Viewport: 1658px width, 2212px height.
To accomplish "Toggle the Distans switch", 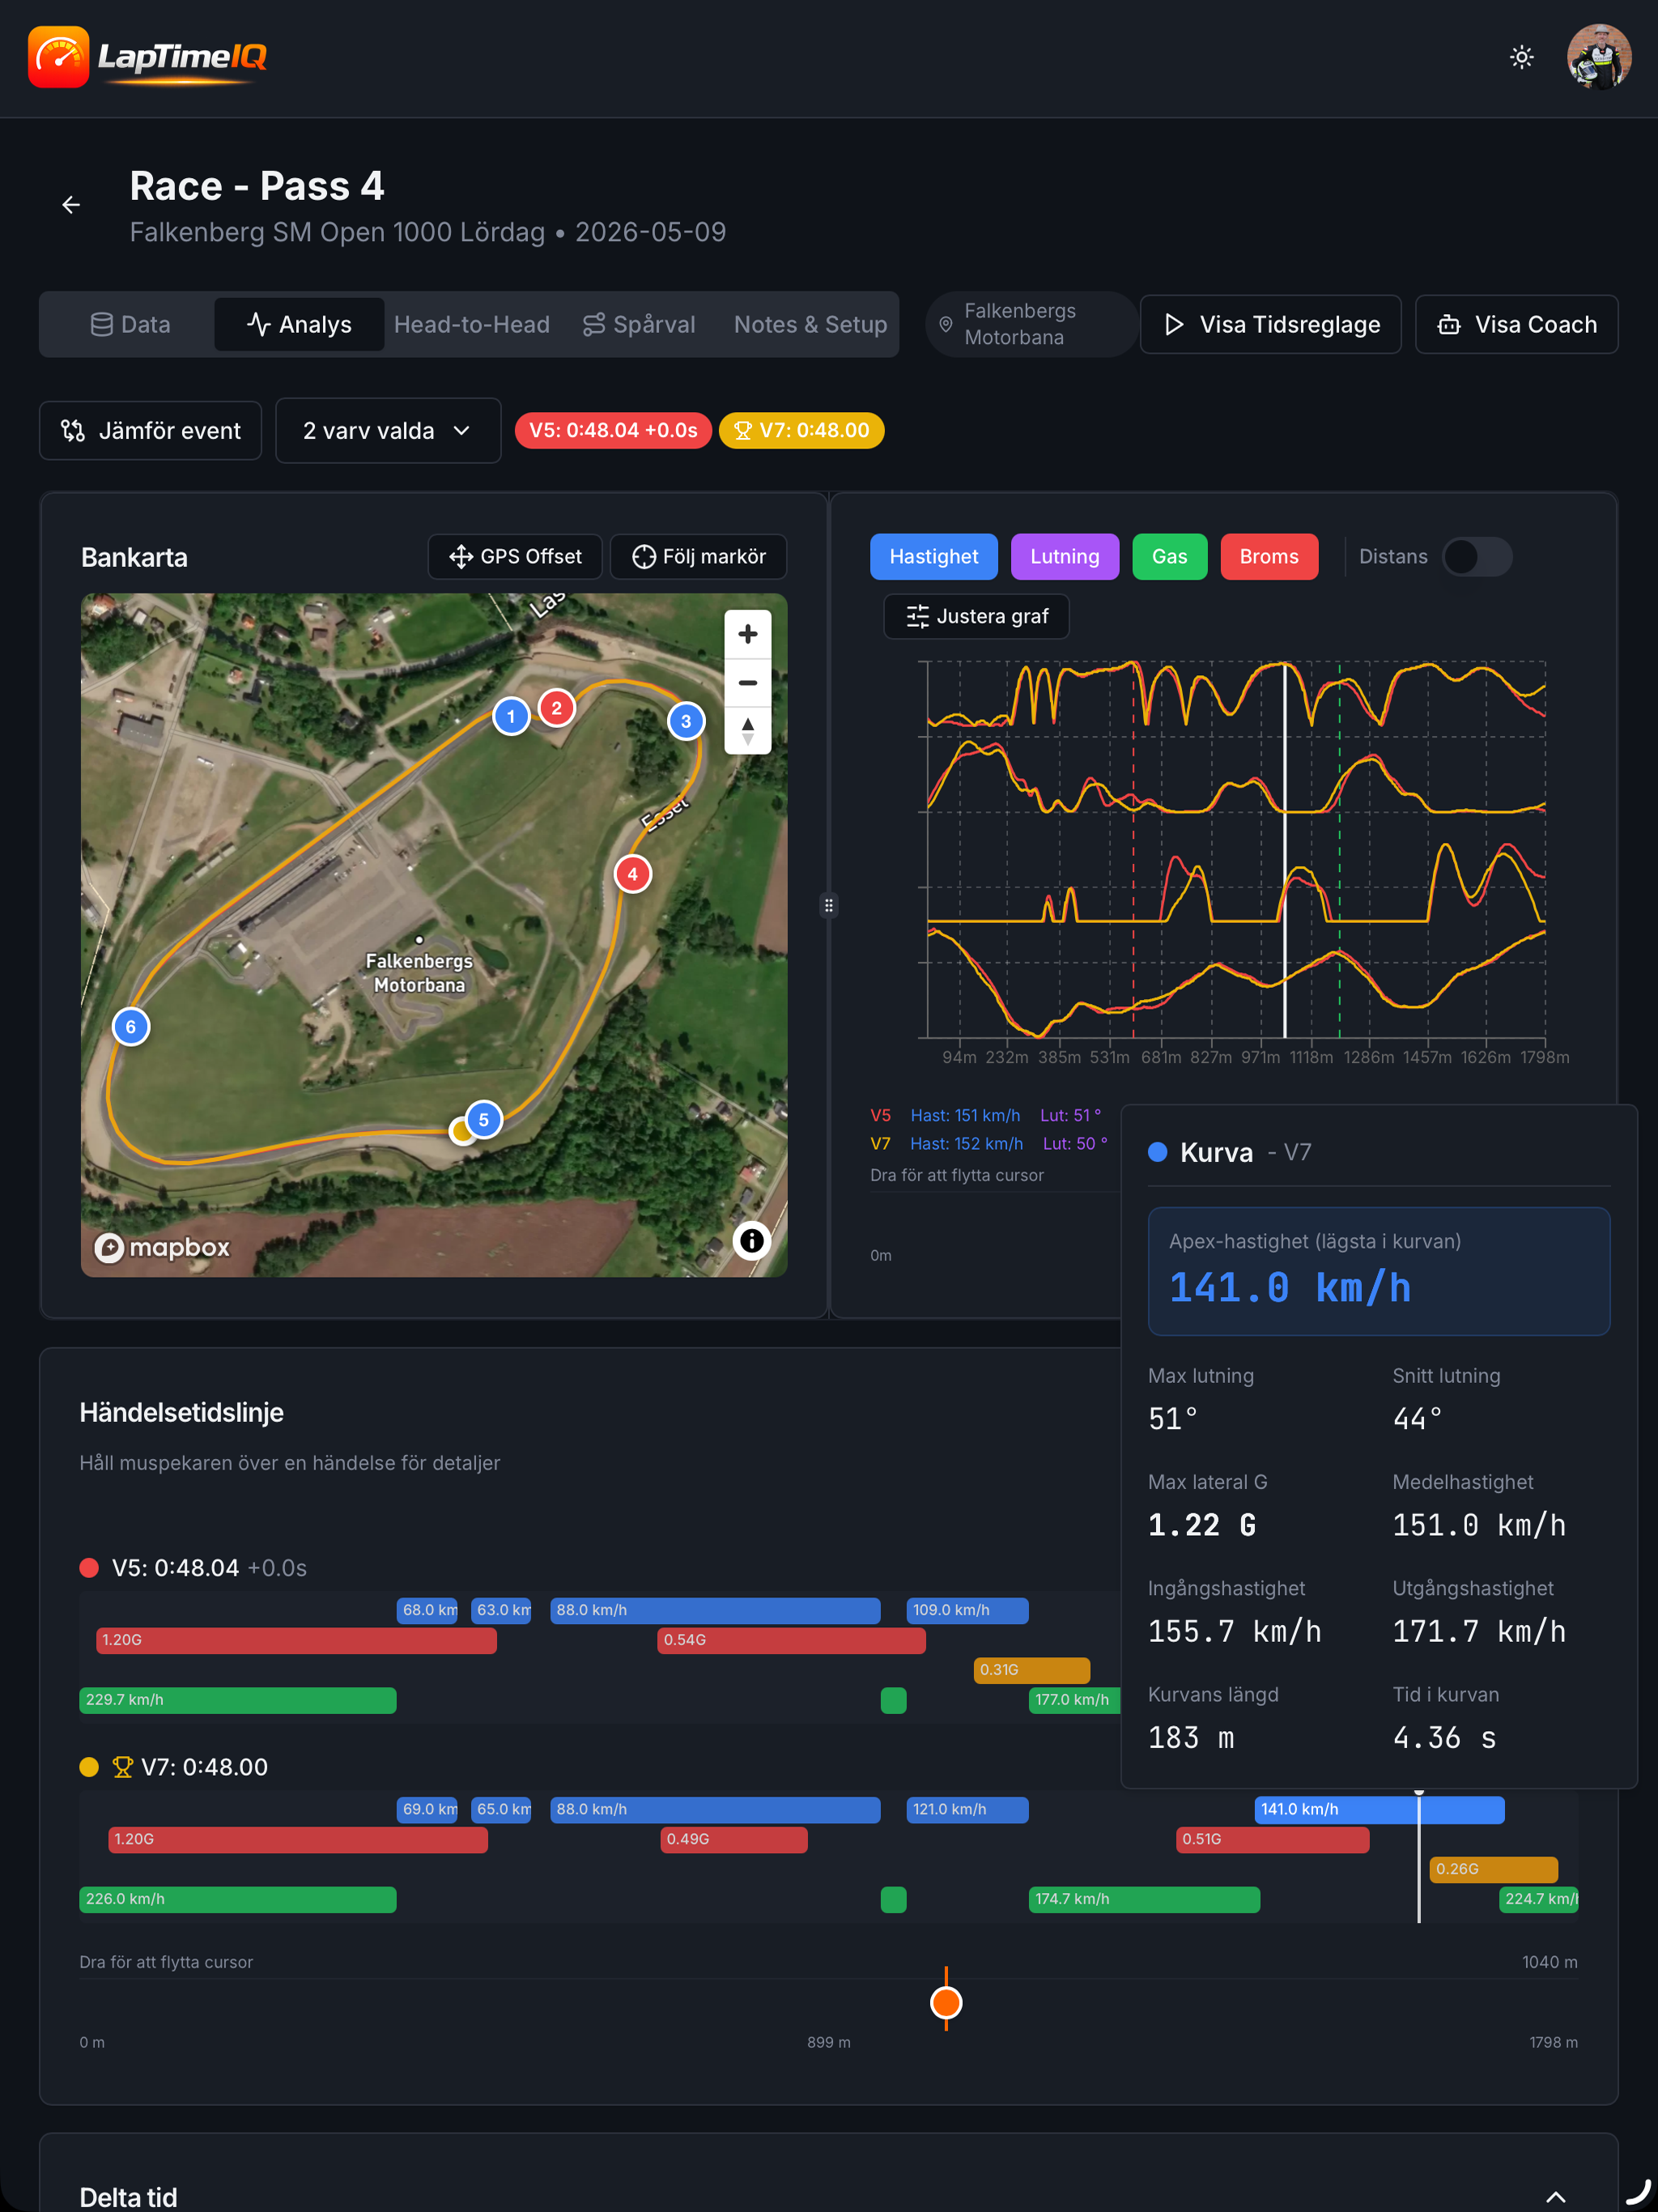I will [1476, 557].
